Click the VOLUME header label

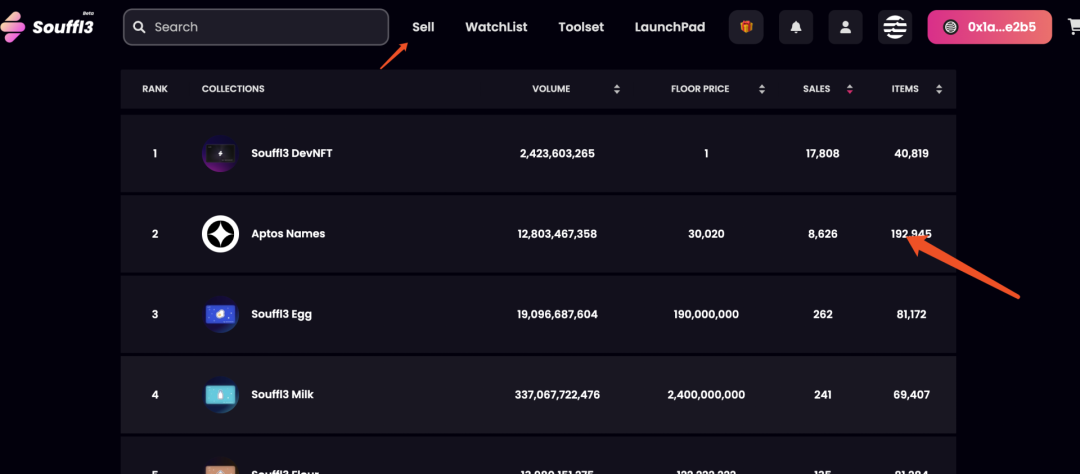click(551, 89)
